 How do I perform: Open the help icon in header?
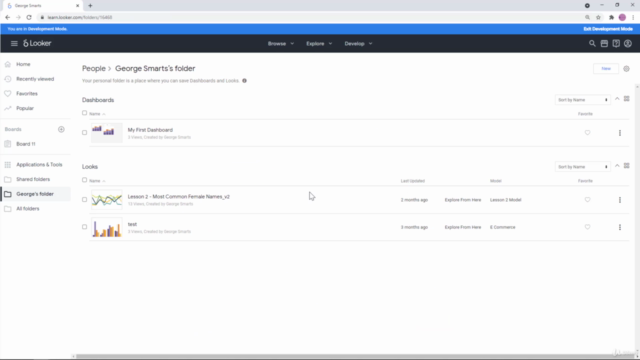616,43
